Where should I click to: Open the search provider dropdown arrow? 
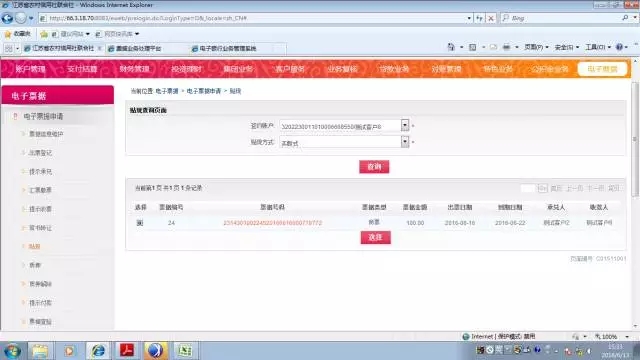coord(635,18)
